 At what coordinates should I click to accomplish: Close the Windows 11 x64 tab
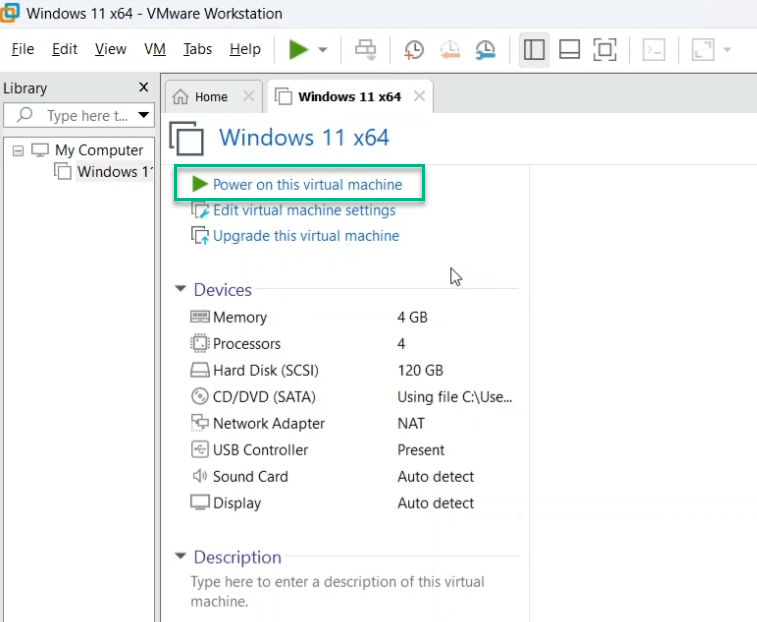point(420,97)
